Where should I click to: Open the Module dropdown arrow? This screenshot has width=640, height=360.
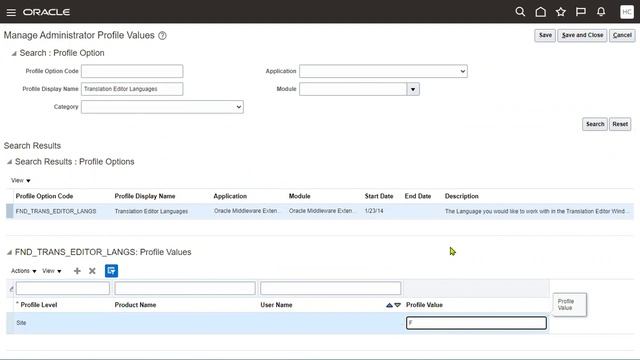click(x=413, y=89)
